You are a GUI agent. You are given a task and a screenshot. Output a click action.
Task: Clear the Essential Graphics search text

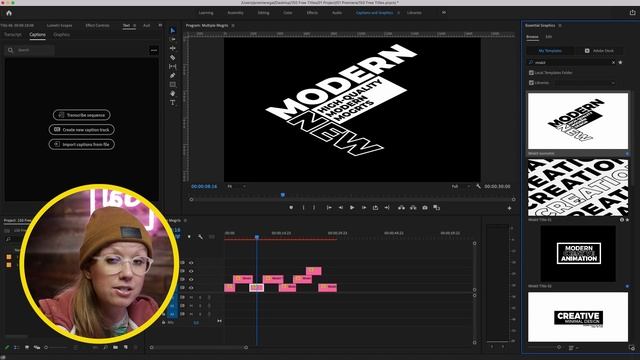(613, 62)
